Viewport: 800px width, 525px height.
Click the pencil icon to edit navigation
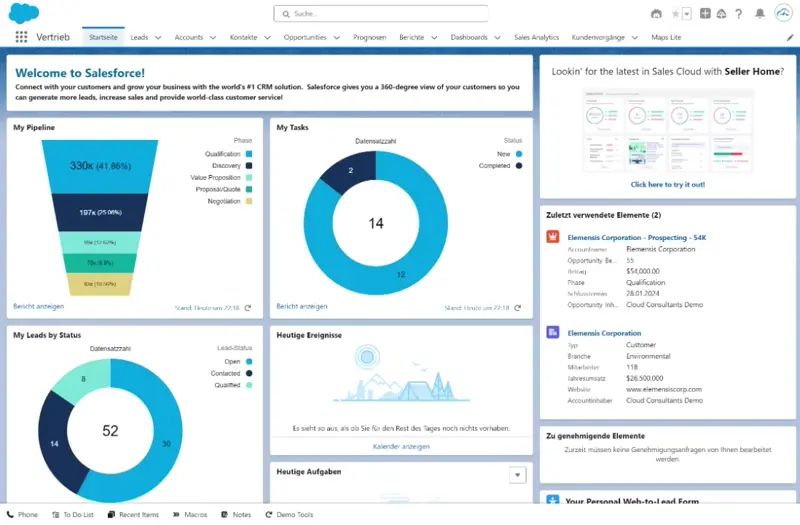790,37
